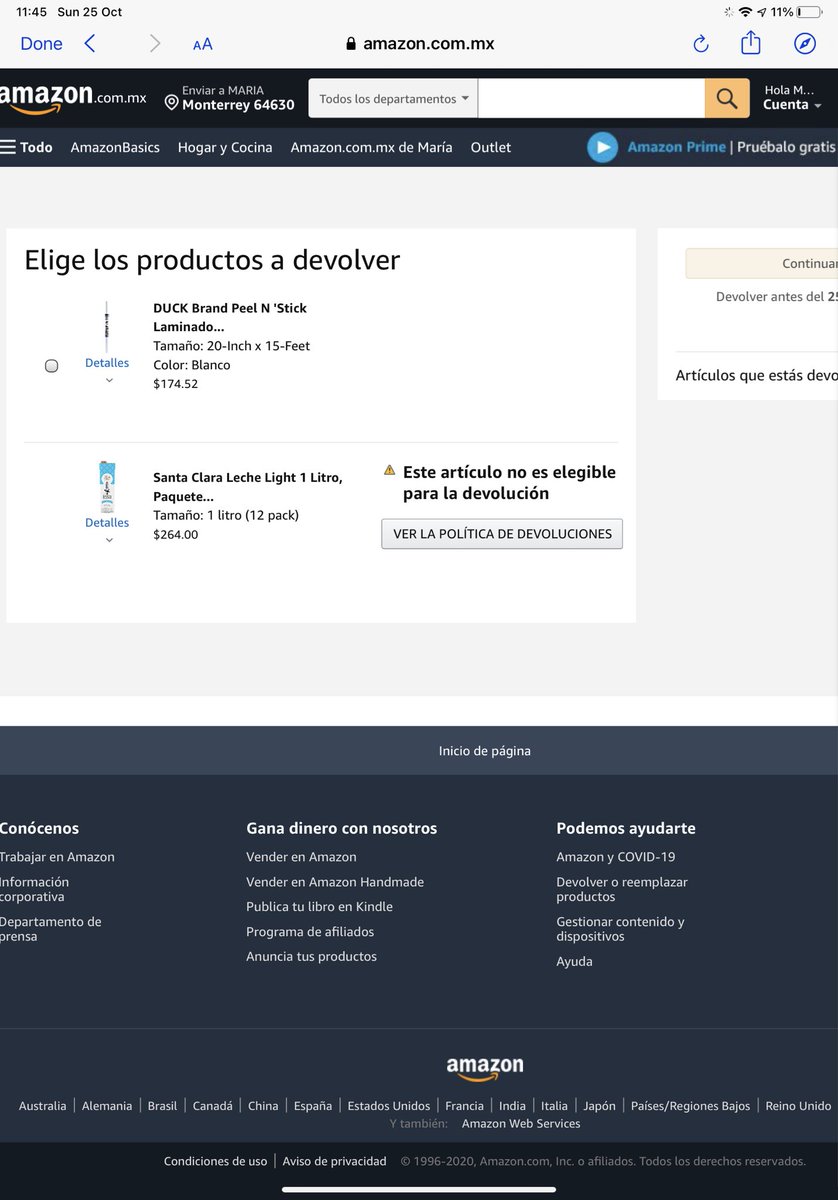Select Estados Unidos country link
The image size is (838, 1200).
(389, 1106)
